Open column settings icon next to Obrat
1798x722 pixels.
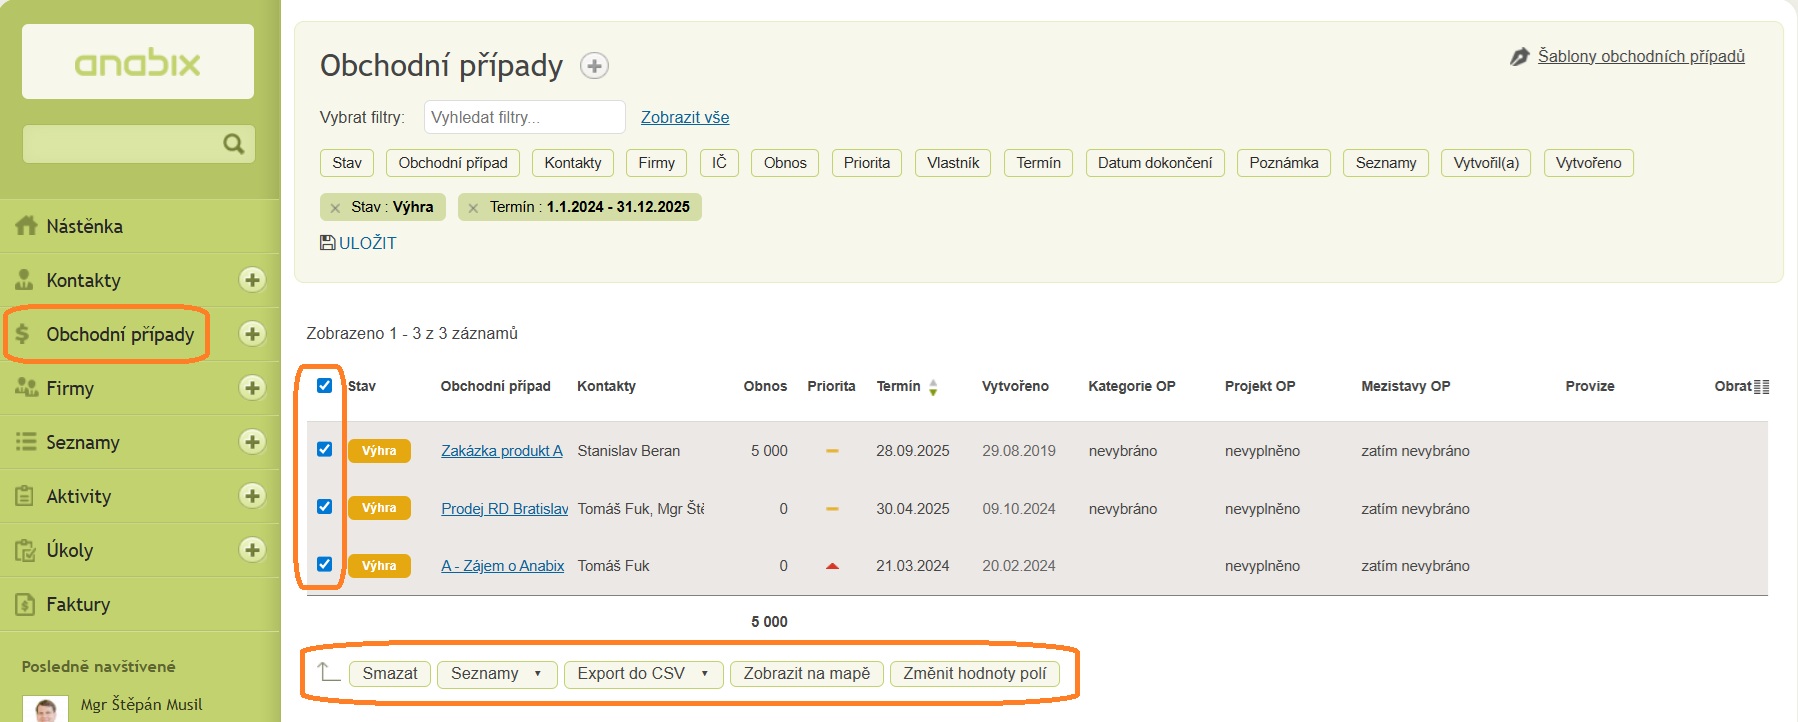pyautogui.click(x=1761, y=387)
